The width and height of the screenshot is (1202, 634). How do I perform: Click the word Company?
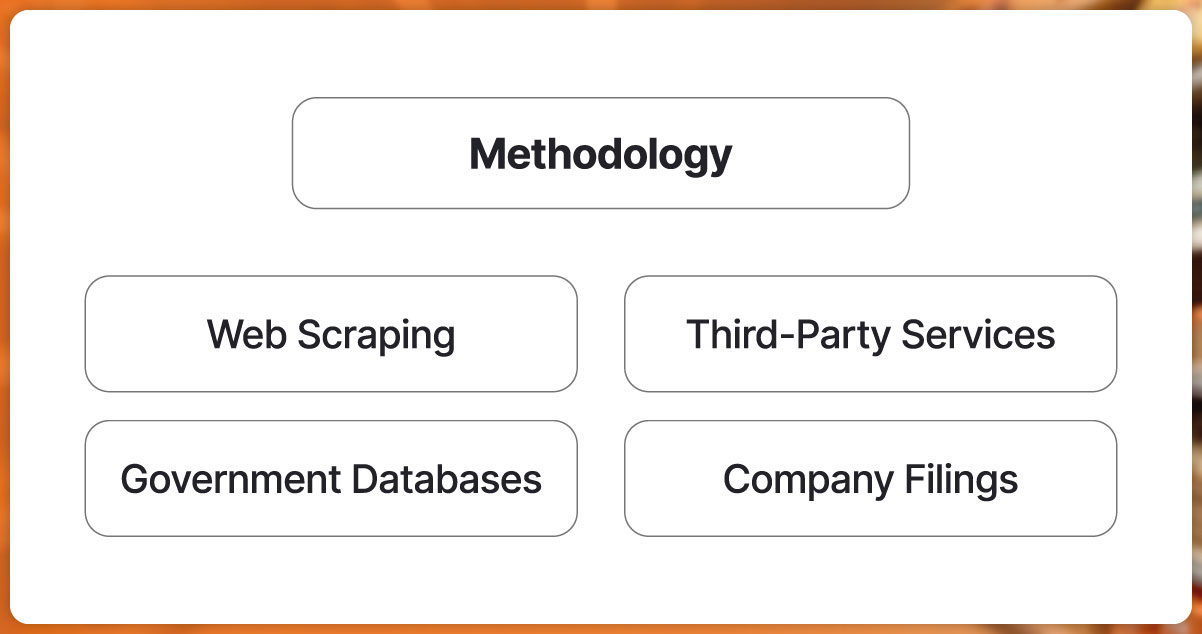click(x=805, y=480)
